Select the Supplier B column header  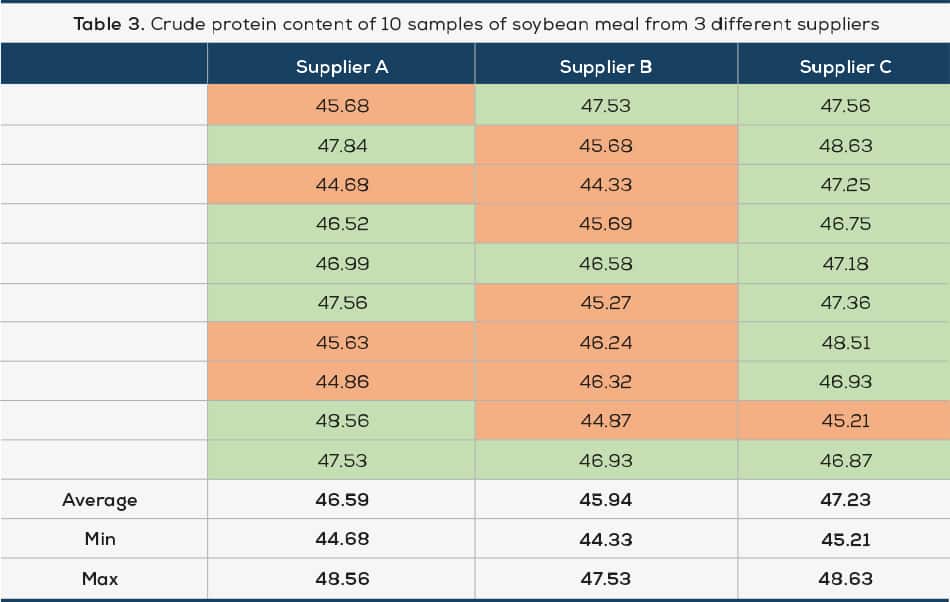point(606,67)
